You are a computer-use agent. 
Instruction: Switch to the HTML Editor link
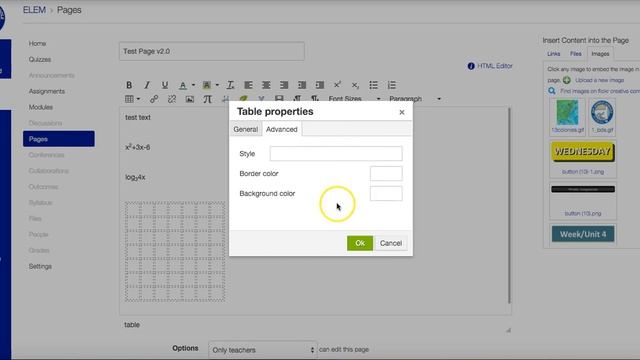(495, 66)
